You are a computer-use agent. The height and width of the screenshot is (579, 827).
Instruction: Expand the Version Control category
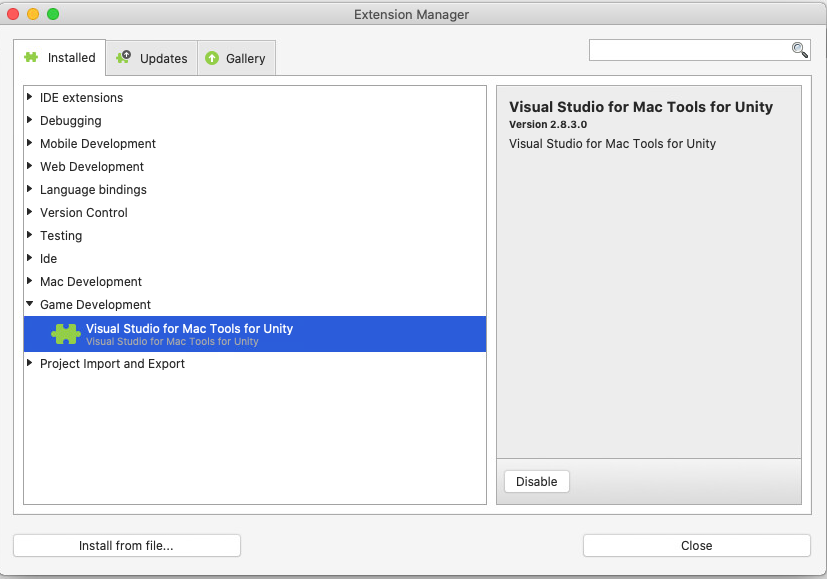pos(30,212)
